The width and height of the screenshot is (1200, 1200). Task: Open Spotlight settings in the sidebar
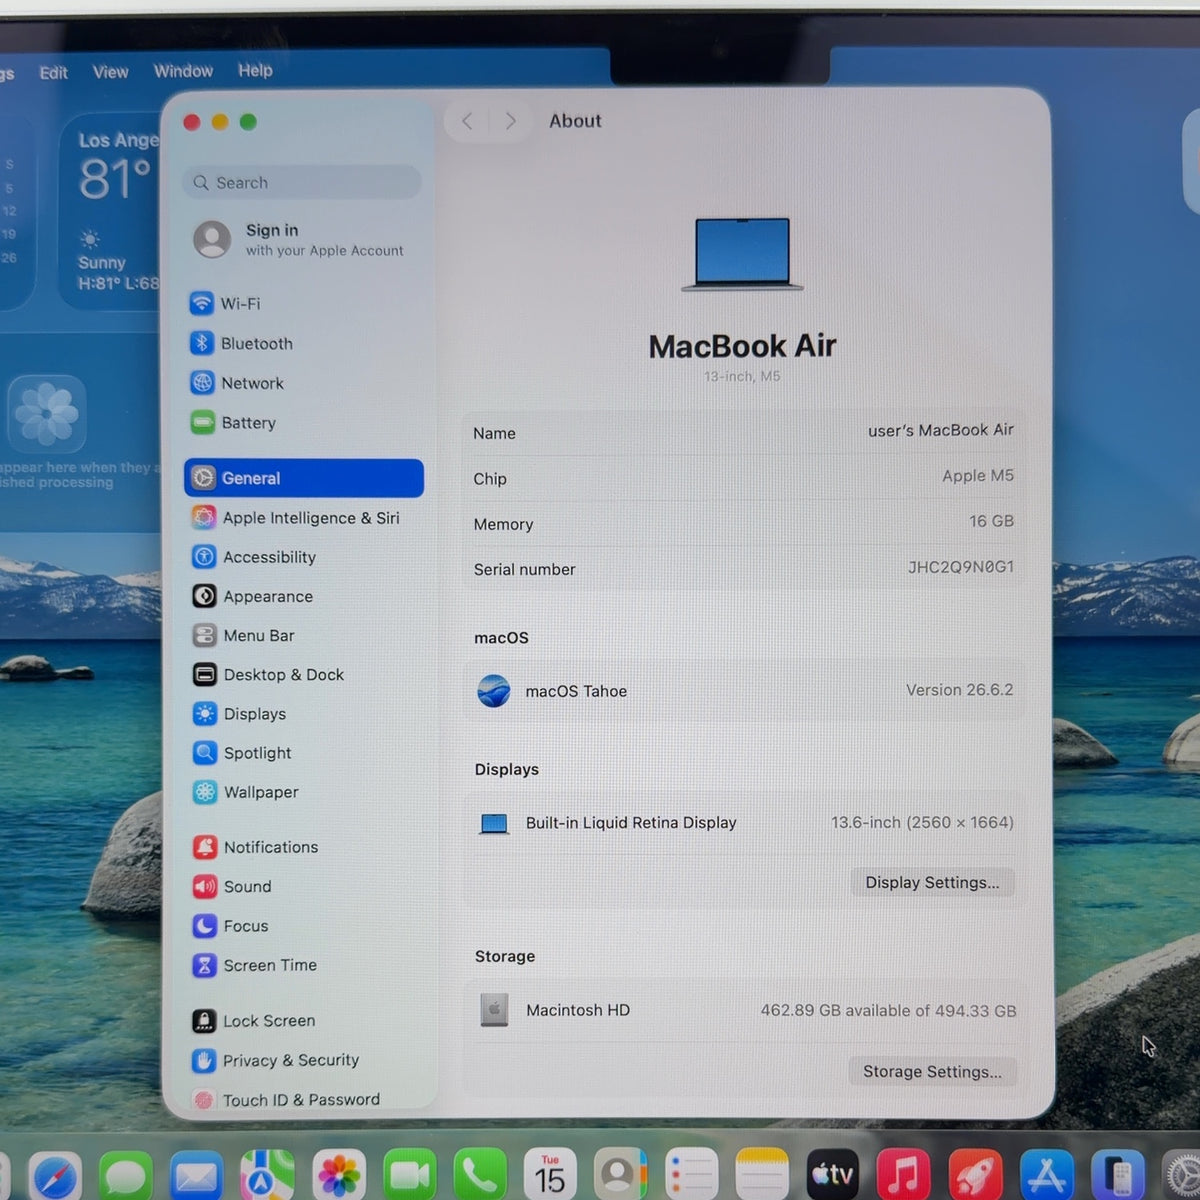click(303, 752)
